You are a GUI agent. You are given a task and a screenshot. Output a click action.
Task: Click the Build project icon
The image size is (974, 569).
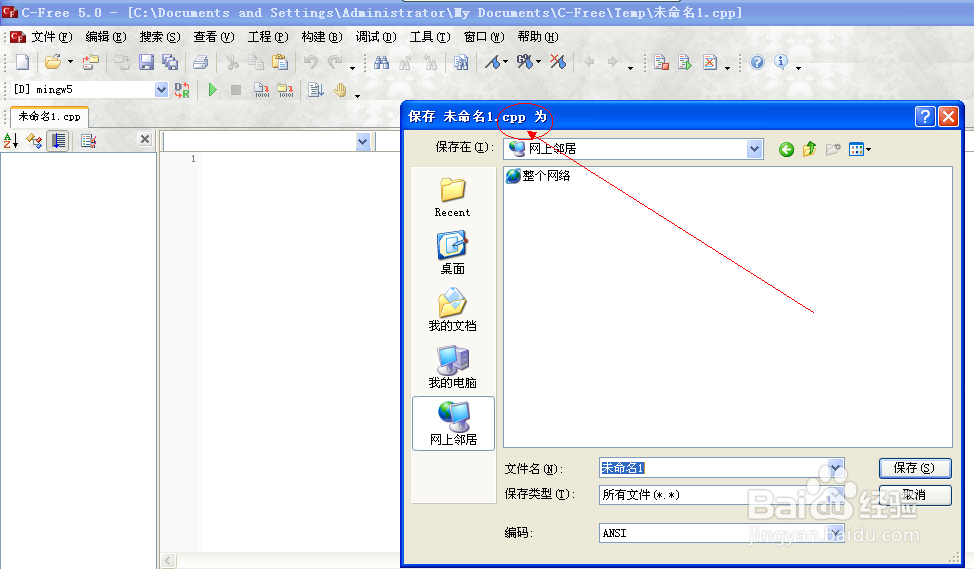coord(286,90)
